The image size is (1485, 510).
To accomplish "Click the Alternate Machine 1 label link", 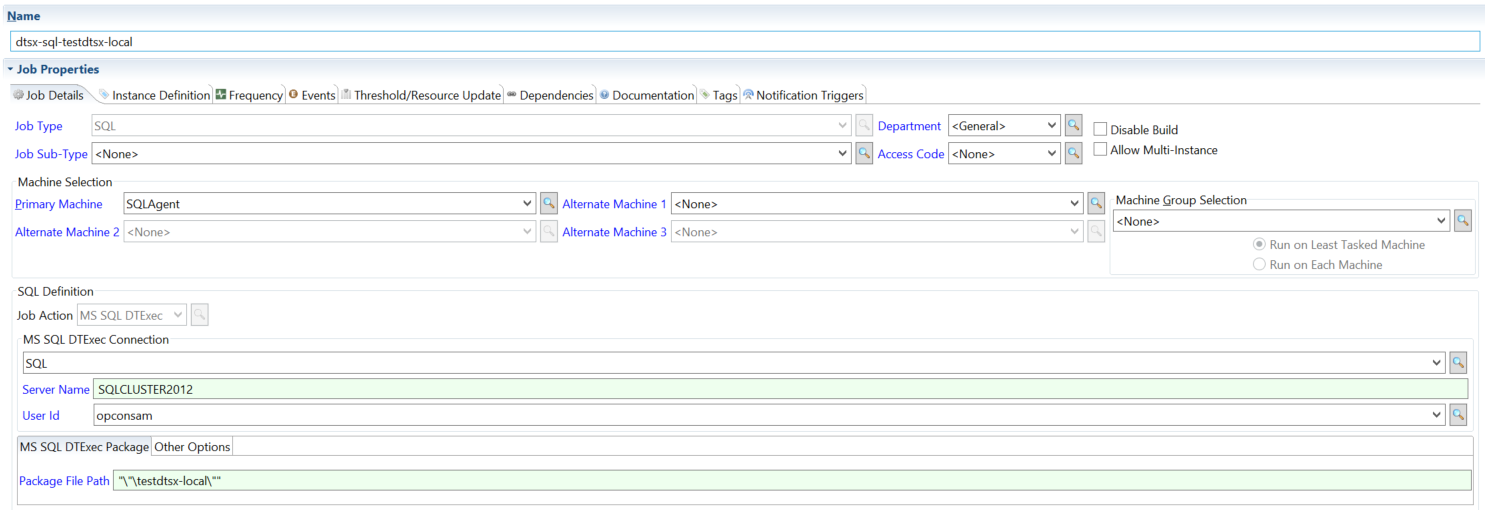I will tap(615, 204).
